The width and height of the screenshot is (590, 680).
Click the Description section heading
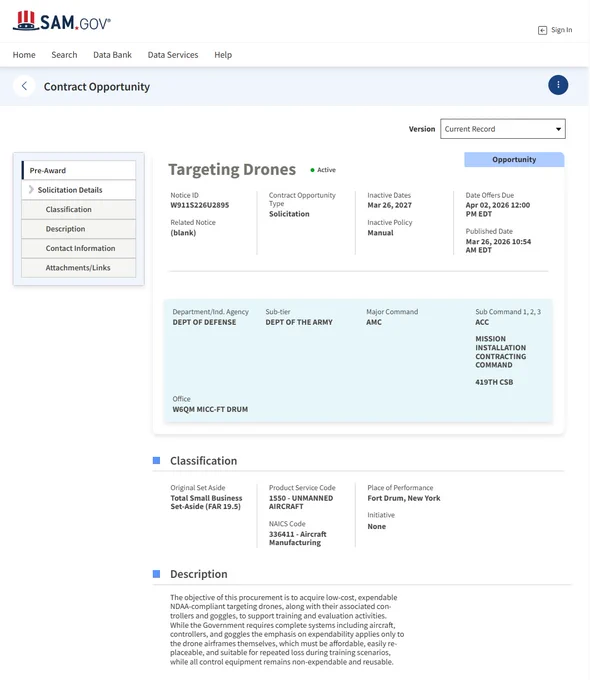(x=199, y=574)
